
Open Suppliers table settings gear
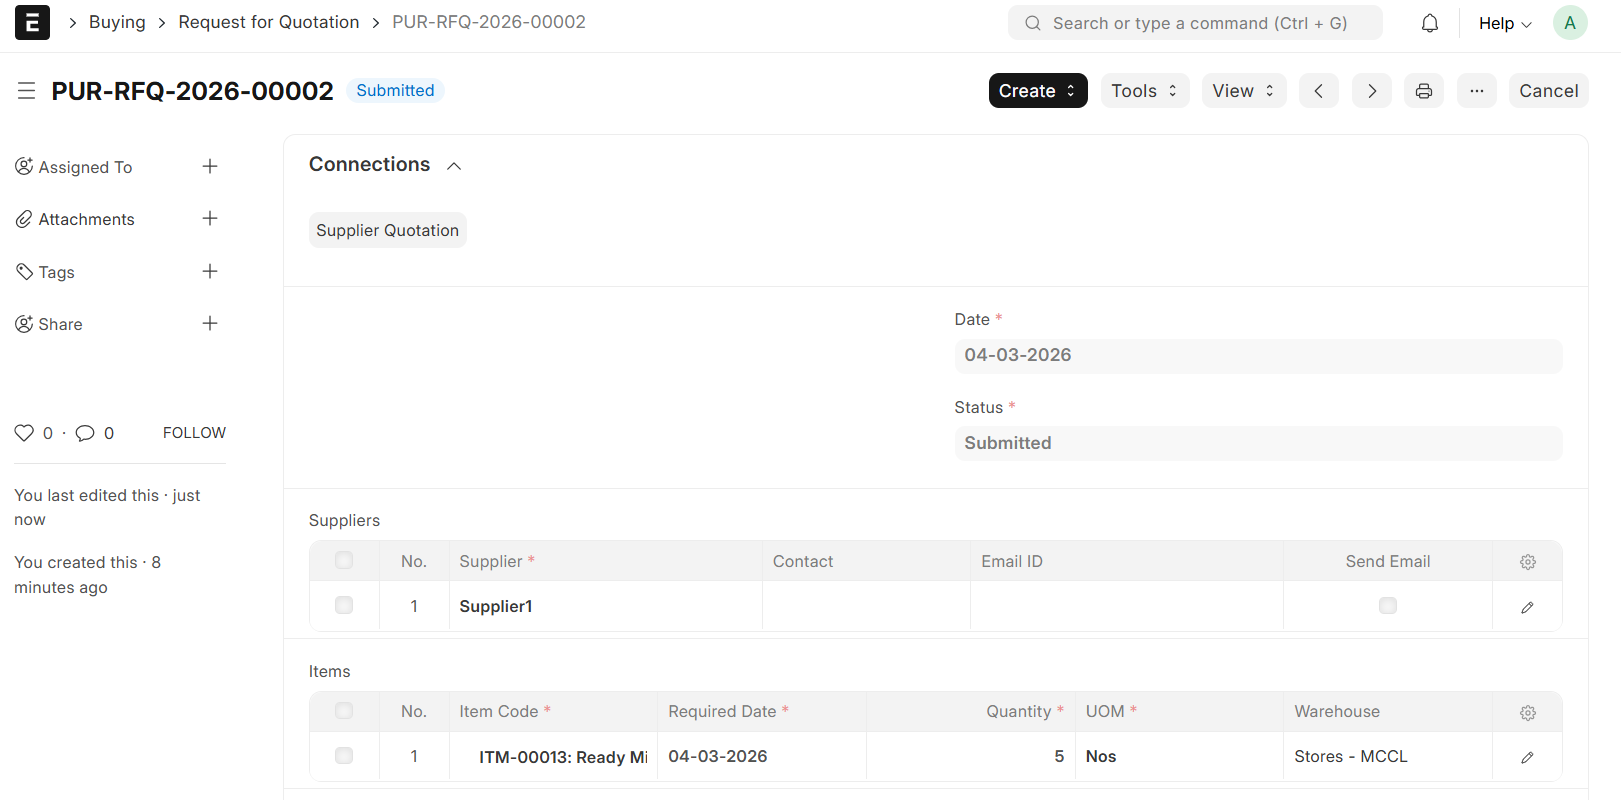[x=1527, y=562]
